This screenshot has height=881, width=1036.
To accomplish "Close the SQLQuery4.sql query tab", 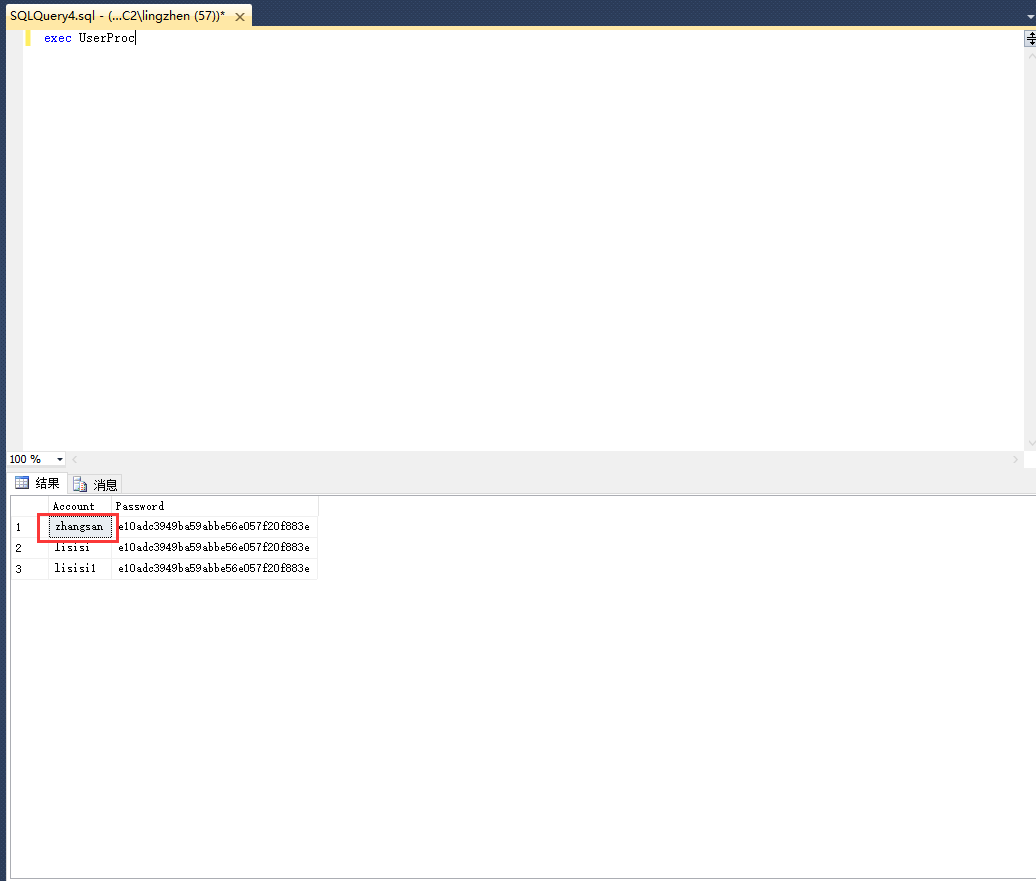I will [x=239, y=16].
